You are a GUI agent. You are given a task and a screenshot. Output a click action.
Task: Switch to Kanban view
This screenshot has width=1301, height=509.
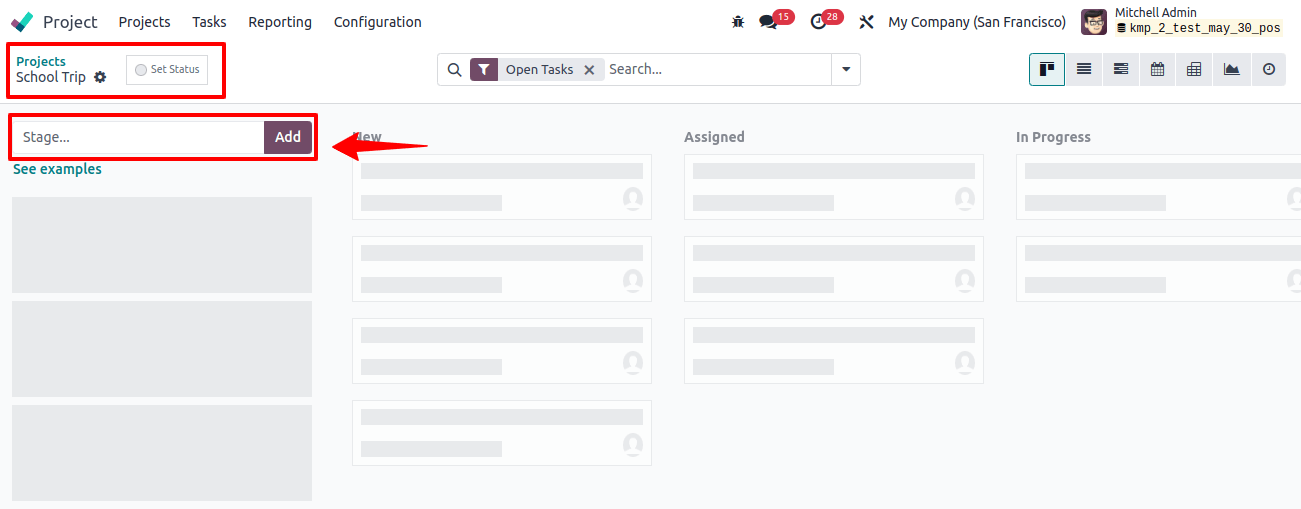click(1047, 69)
